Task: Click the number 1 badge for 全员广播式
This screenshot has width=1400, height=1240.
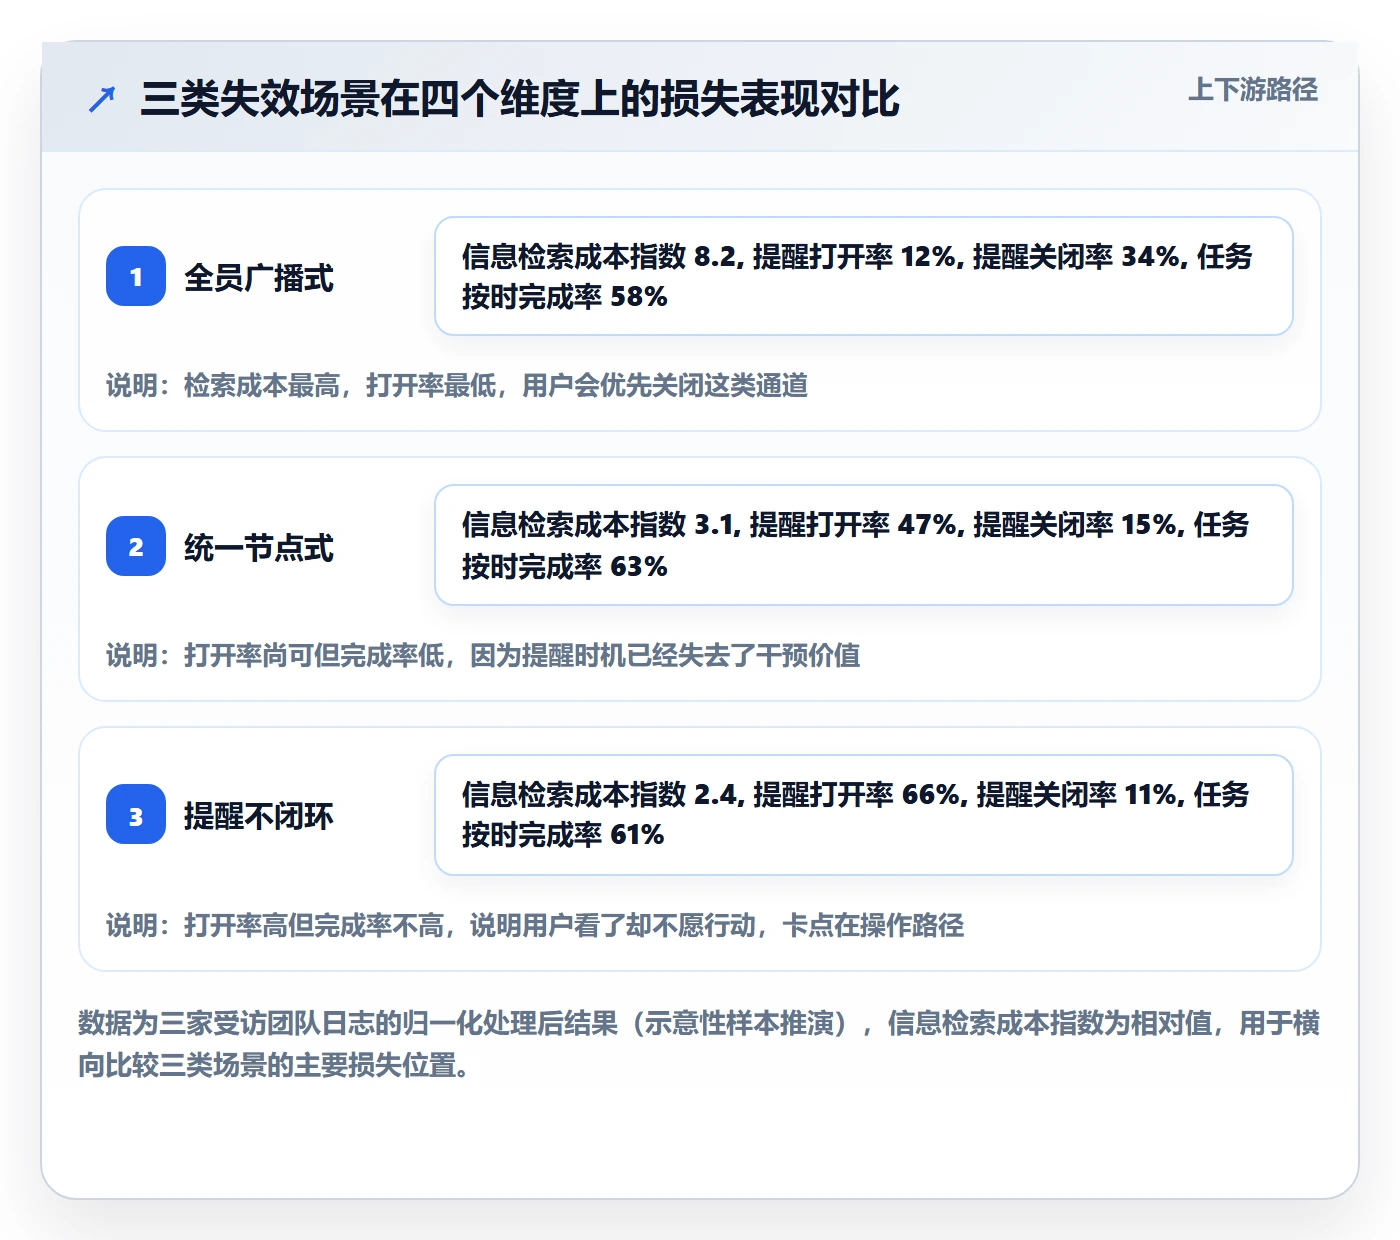Action: (136, 276)
